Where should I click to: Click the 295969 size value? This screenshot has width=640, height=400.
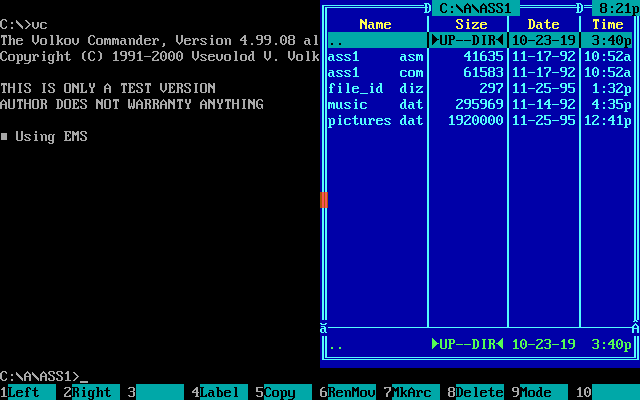[480, 104]
